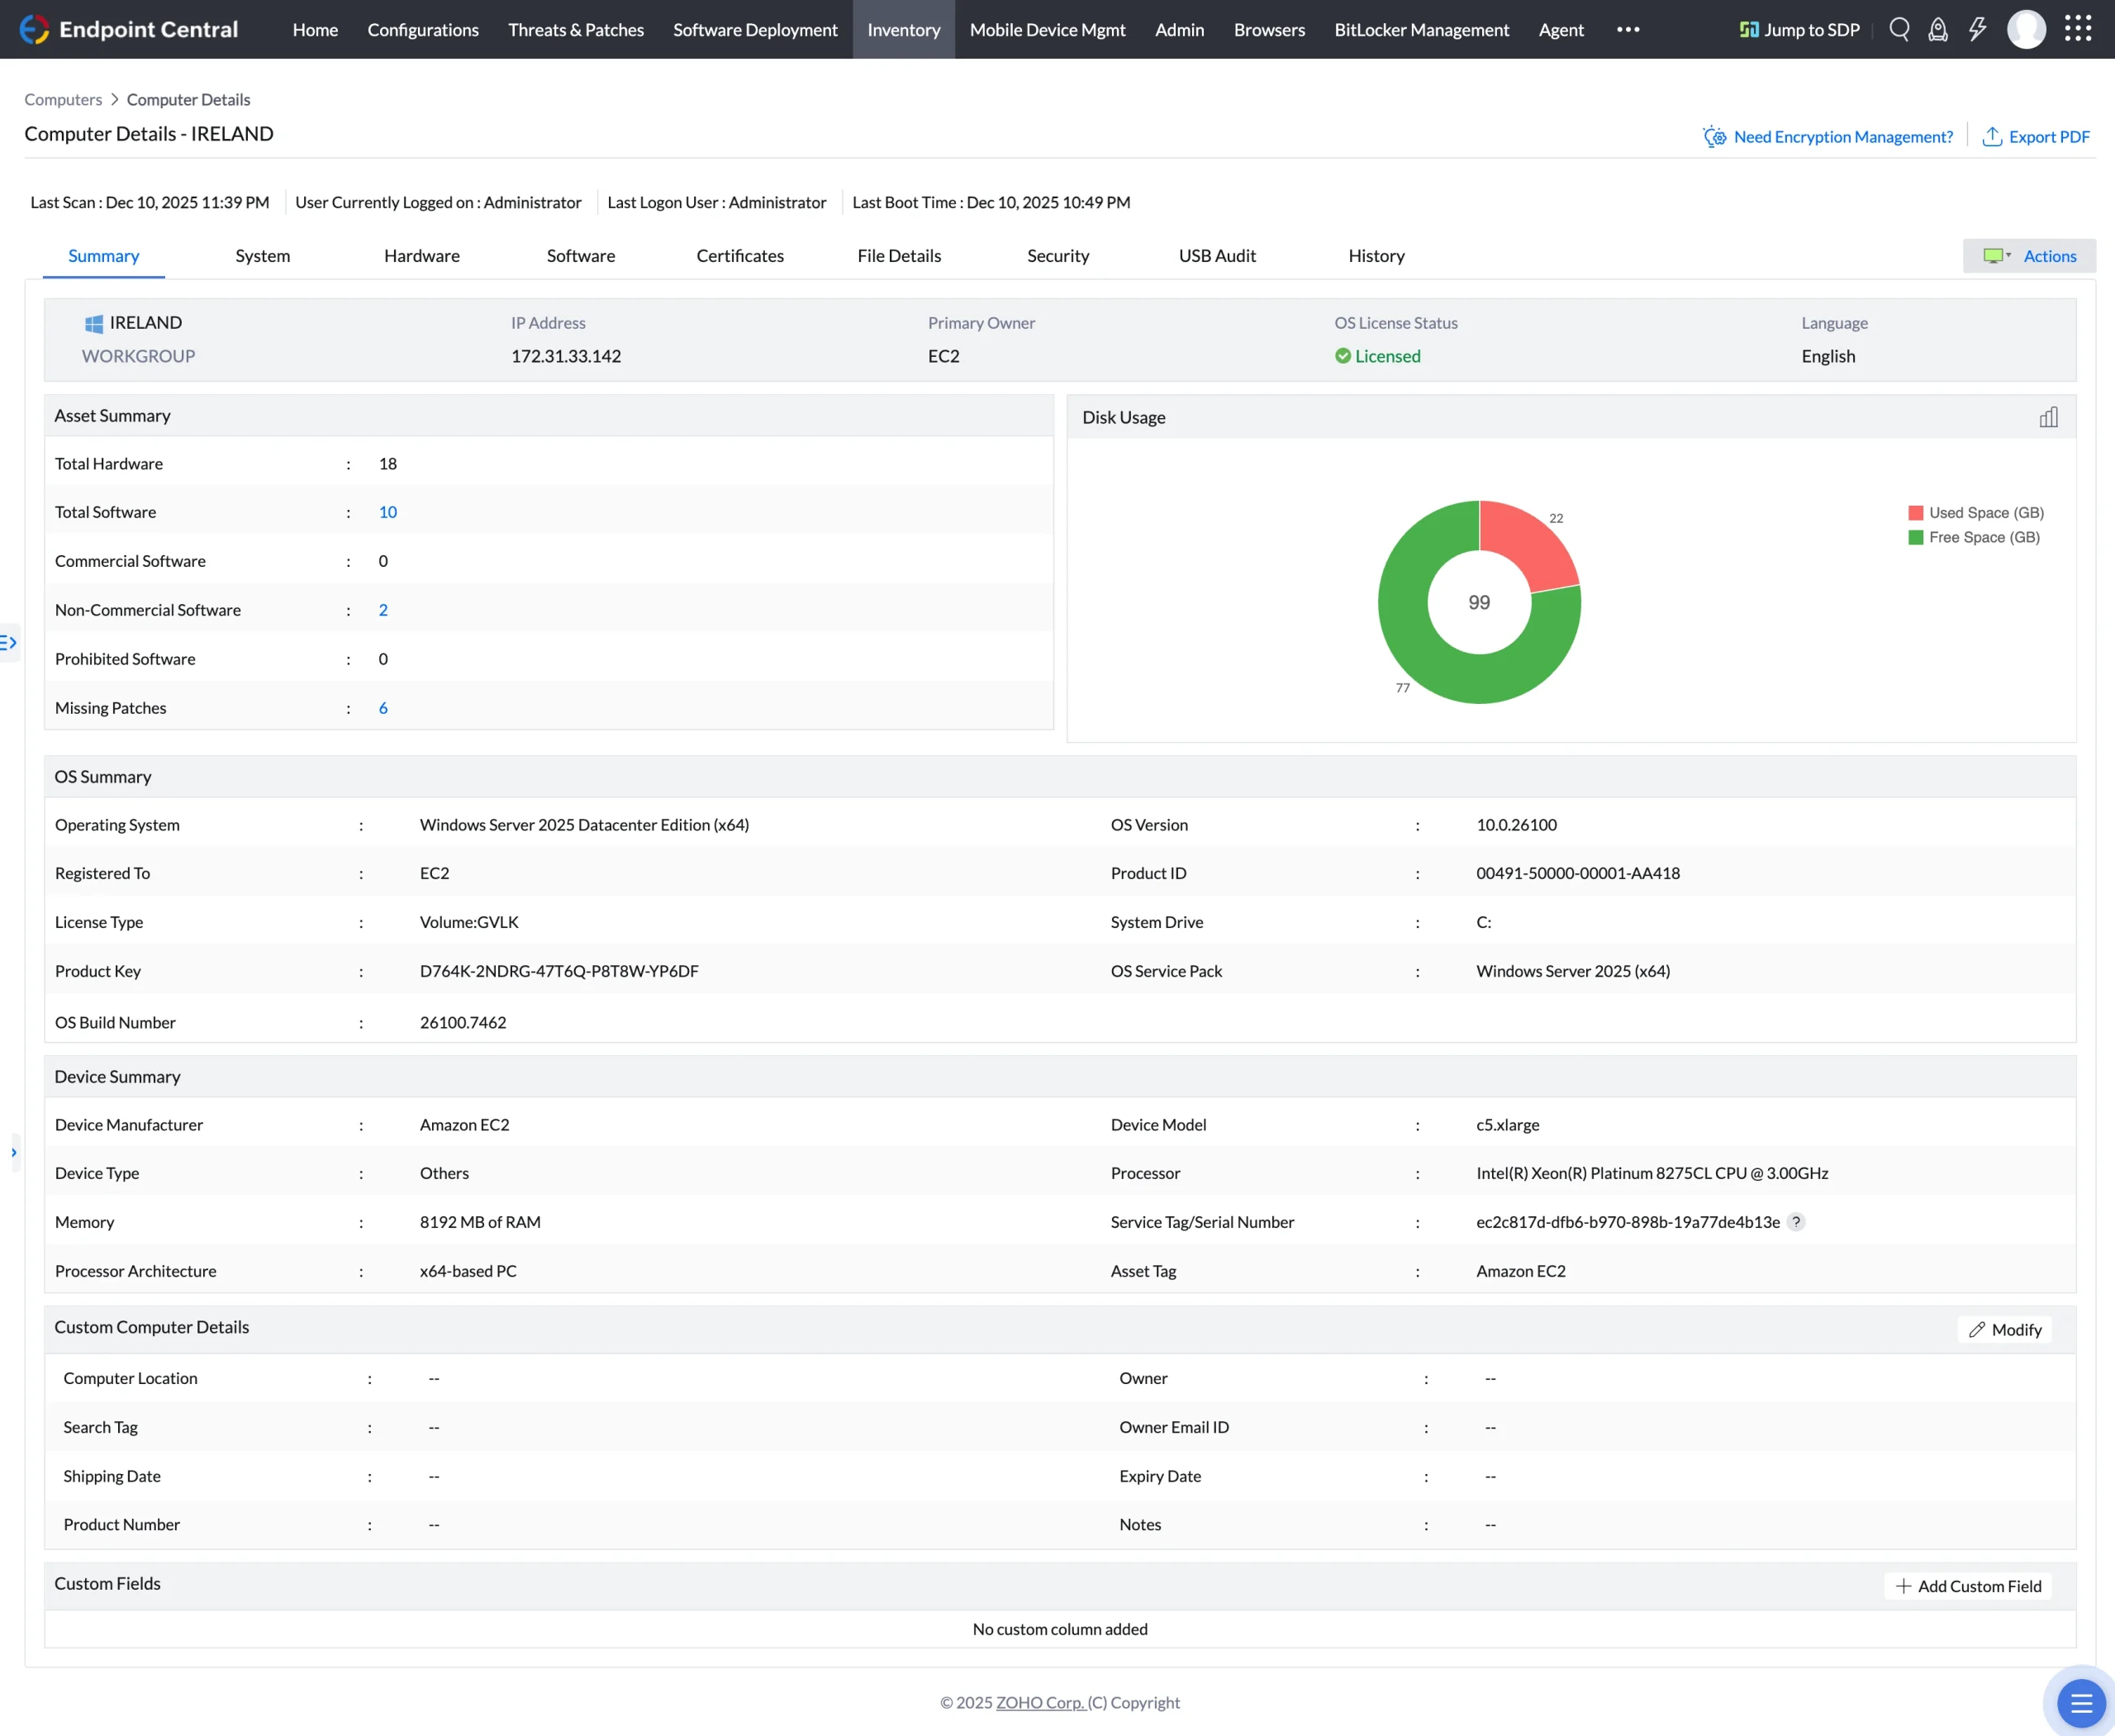Open the Admin menu
The image size is (2115, 1736).
(x=1179, y=30)
